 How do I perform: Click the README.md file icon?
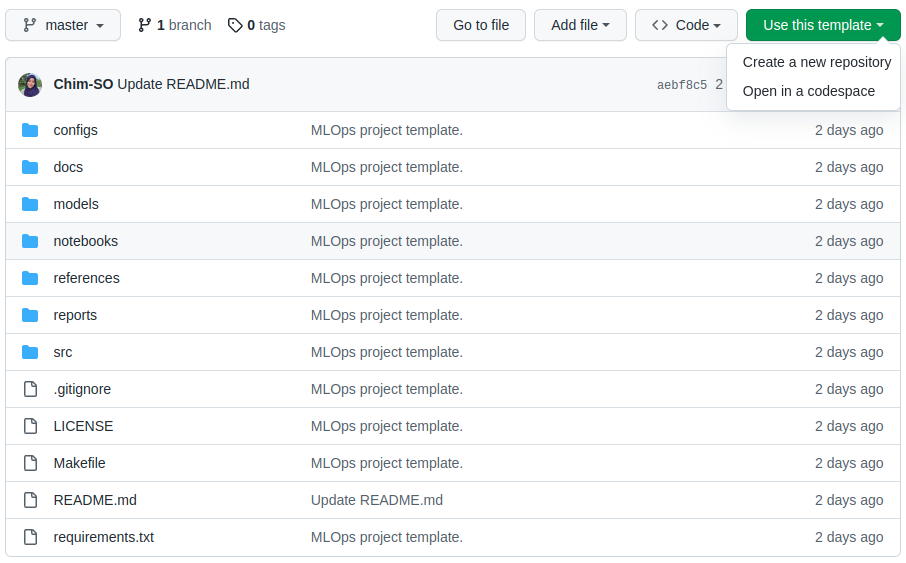(x=31, y=500)
